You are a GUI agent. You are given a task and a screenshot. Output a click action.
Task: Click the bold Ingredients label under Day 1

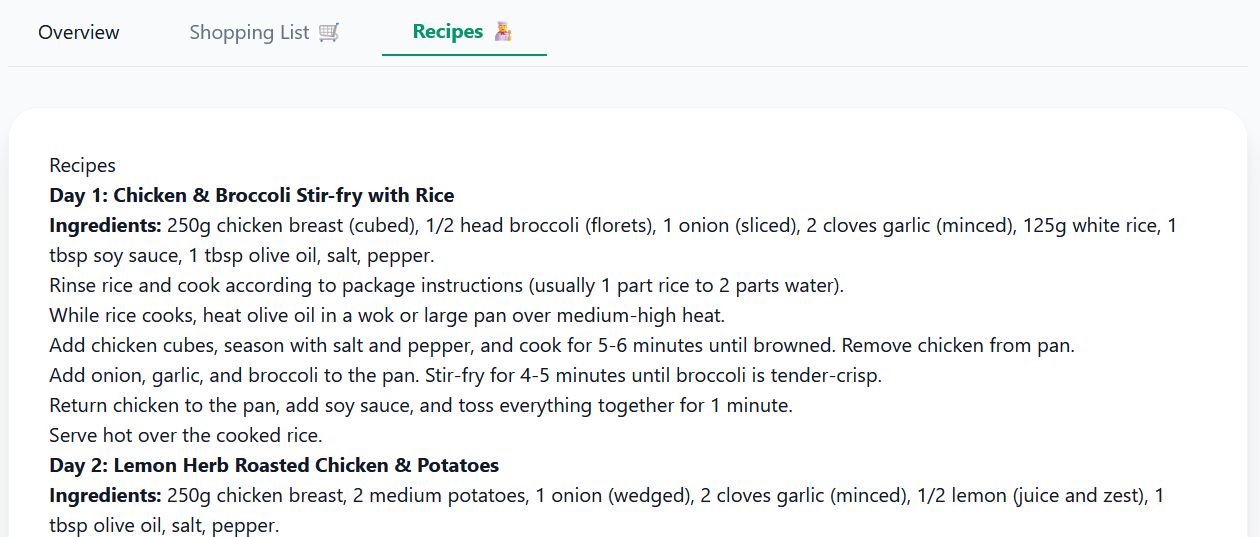point(105,225)
